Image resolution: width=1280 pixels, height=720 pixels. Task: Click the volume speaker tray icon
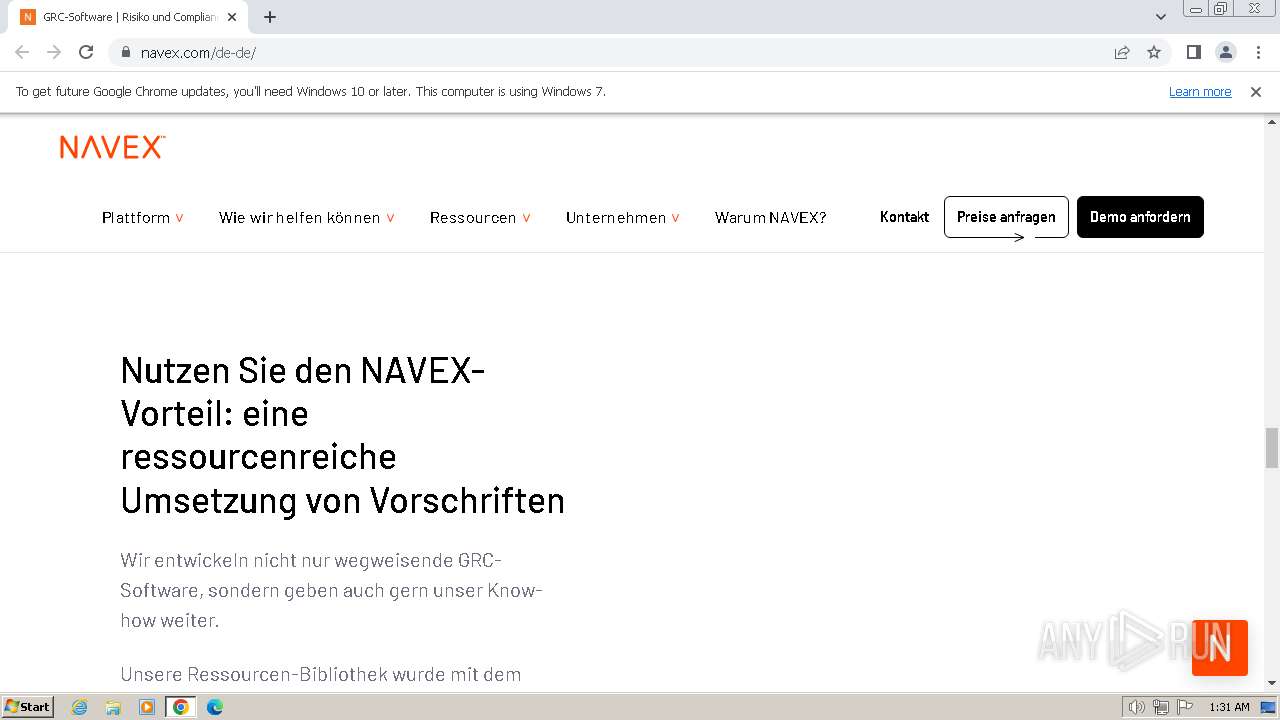1136,707
